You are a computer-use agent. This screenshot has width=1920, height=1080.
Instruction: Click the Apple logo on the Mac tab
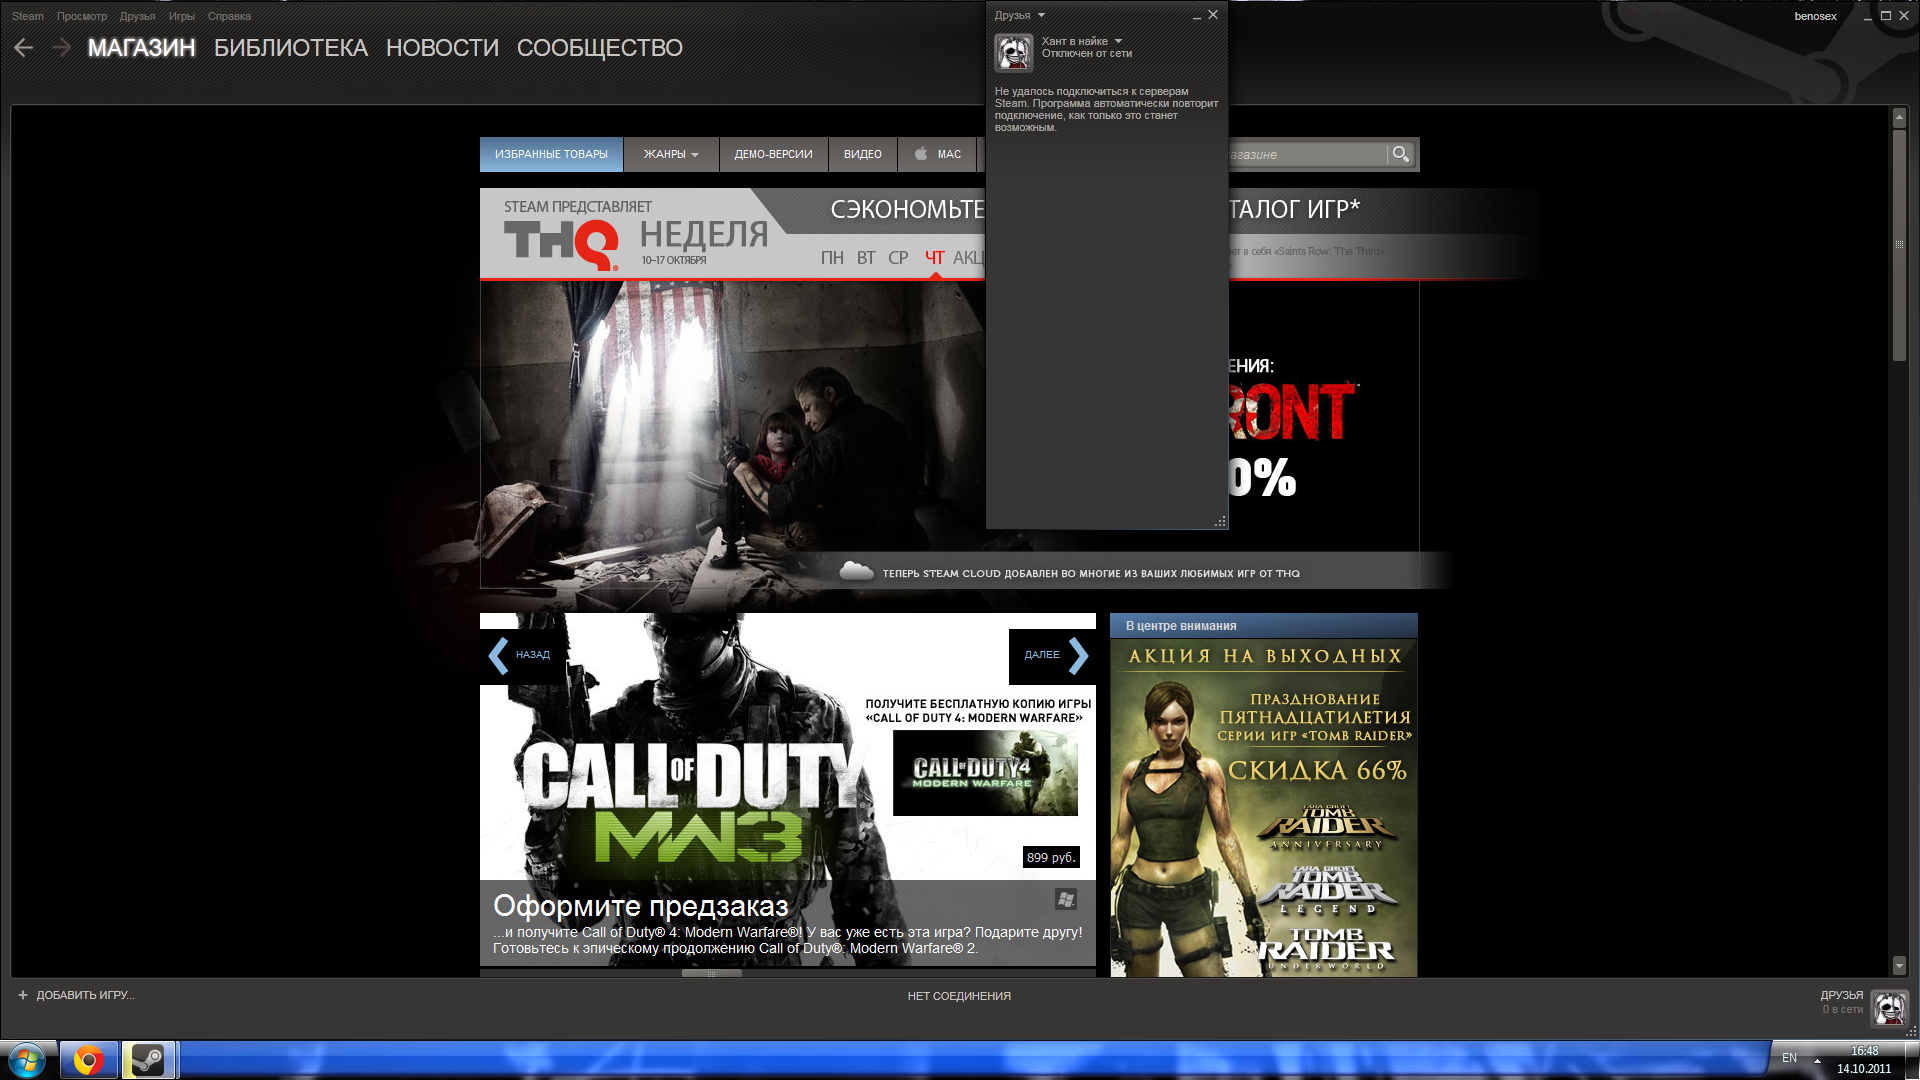pos(921,154)
